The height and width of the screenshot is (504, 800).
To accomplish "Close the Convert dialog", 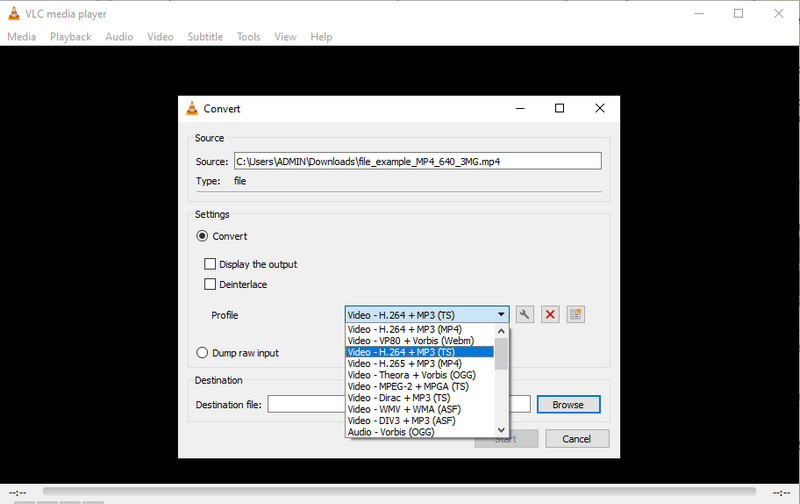I will click(599, 108).
